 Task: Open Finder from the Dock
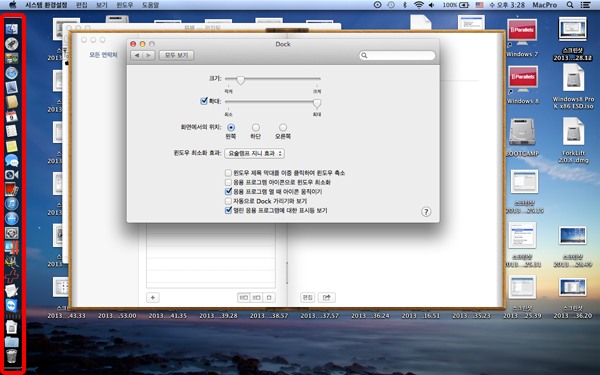[x=11, y=29]
